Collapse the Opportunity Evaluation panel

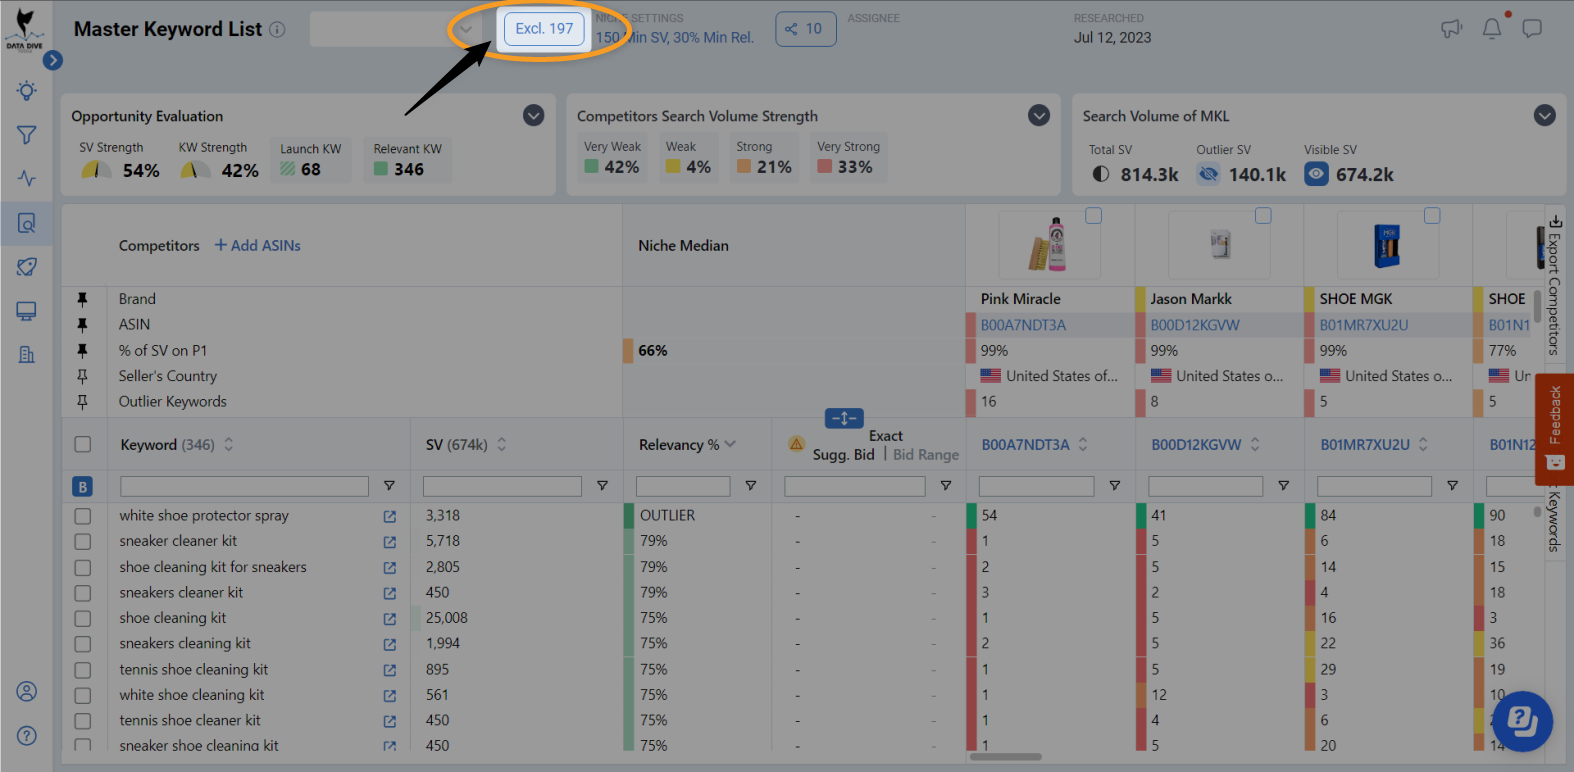click(534, 116)
